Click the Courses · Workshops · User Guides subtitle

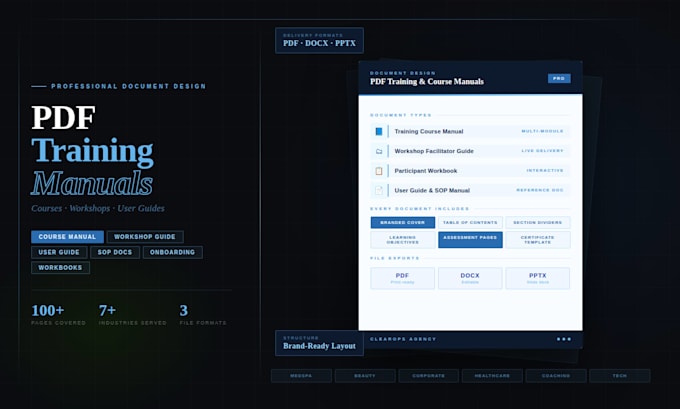pos(98,209)
